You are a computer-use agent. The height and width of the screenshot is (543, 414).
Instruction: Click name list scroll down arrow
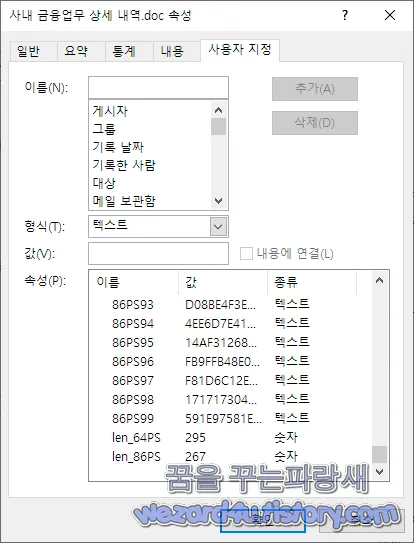click(219, 201)
